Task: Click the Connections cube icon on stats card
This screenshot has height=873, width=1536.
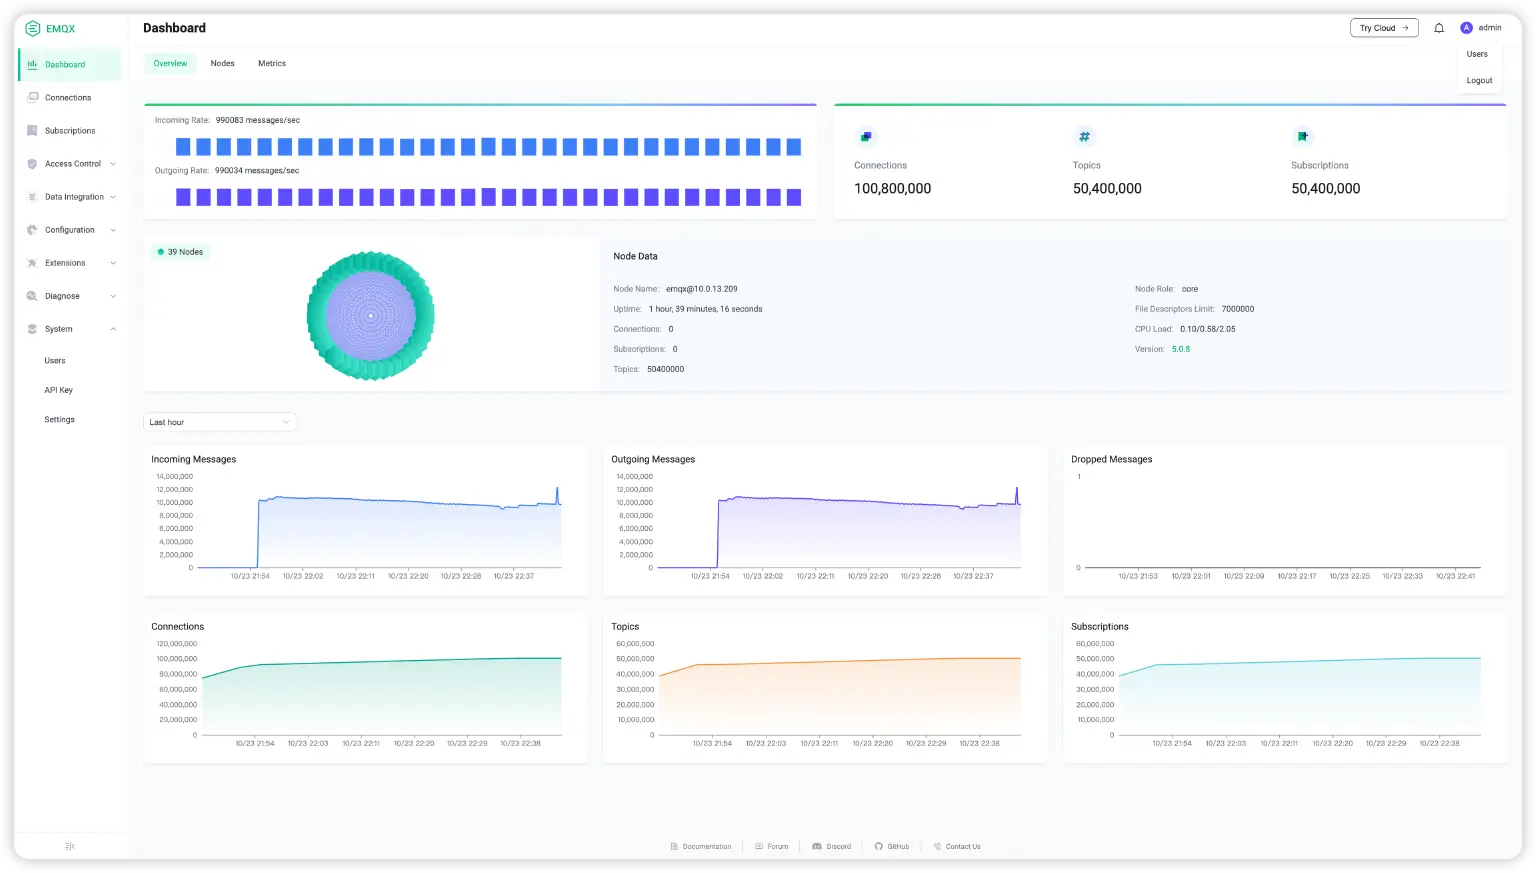Action: (x=866, y=136)
